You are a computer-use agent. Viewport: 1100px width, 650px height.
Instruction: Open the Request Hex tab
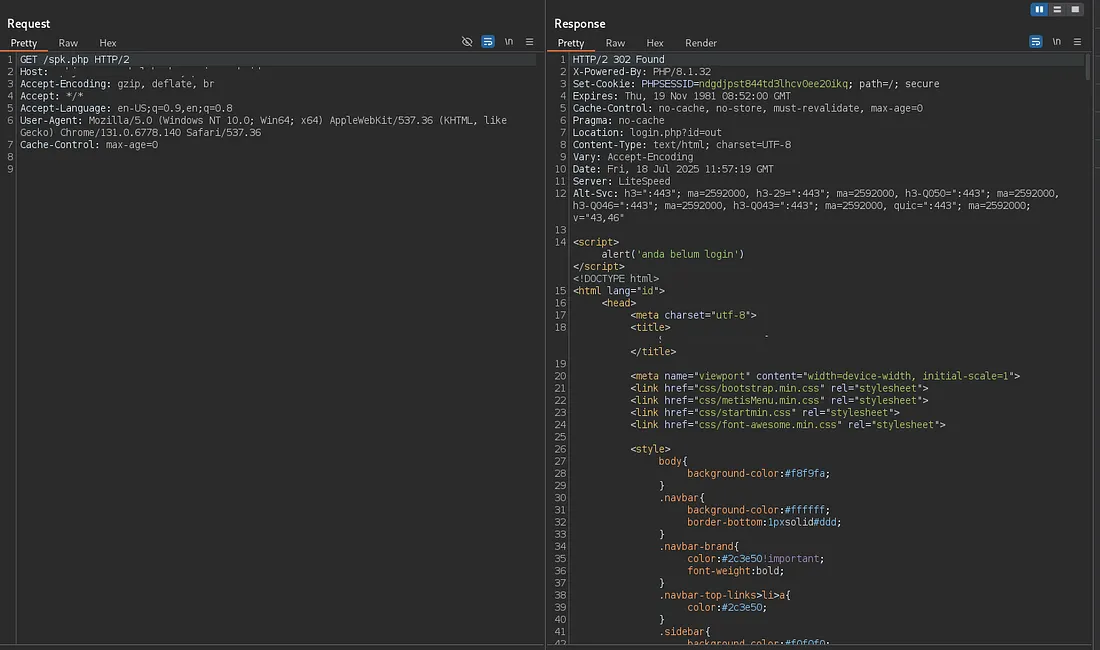(x=108, y=43)
